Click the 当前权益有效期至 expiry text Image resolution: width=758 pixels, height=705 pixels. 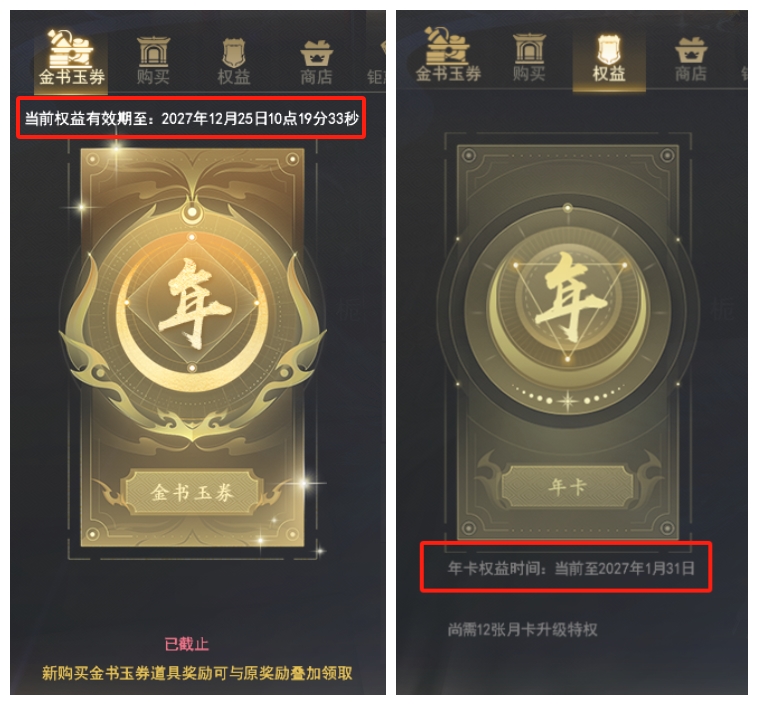click(191, 118)
